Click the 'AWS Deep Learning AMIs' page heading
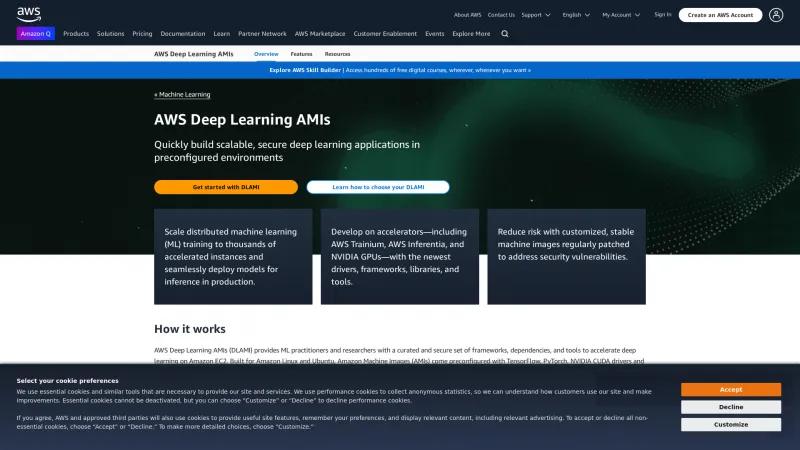 (x=242, y=119)
